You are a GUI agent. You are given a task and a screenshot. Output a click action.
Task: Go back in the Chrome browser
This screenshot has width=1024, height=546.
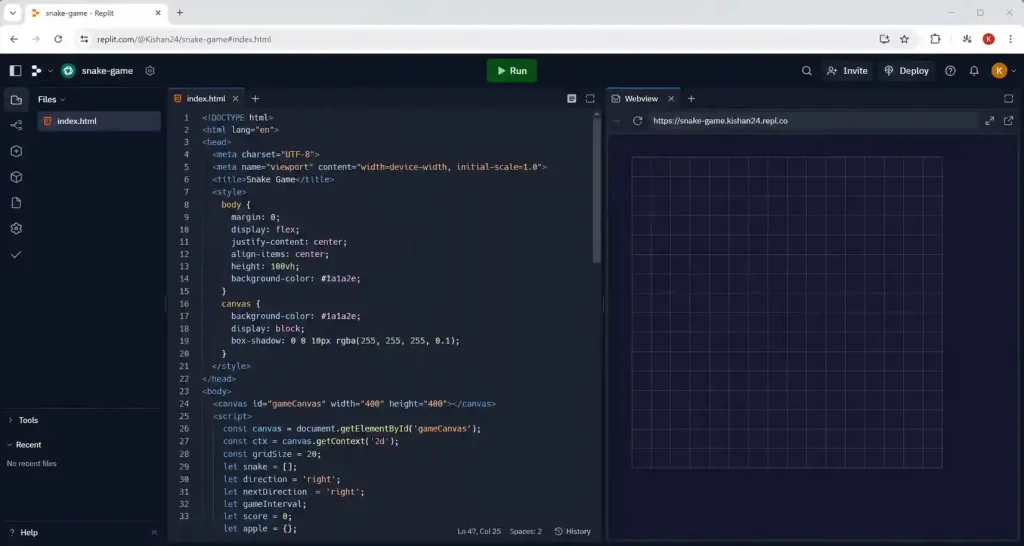coord(14,39)
